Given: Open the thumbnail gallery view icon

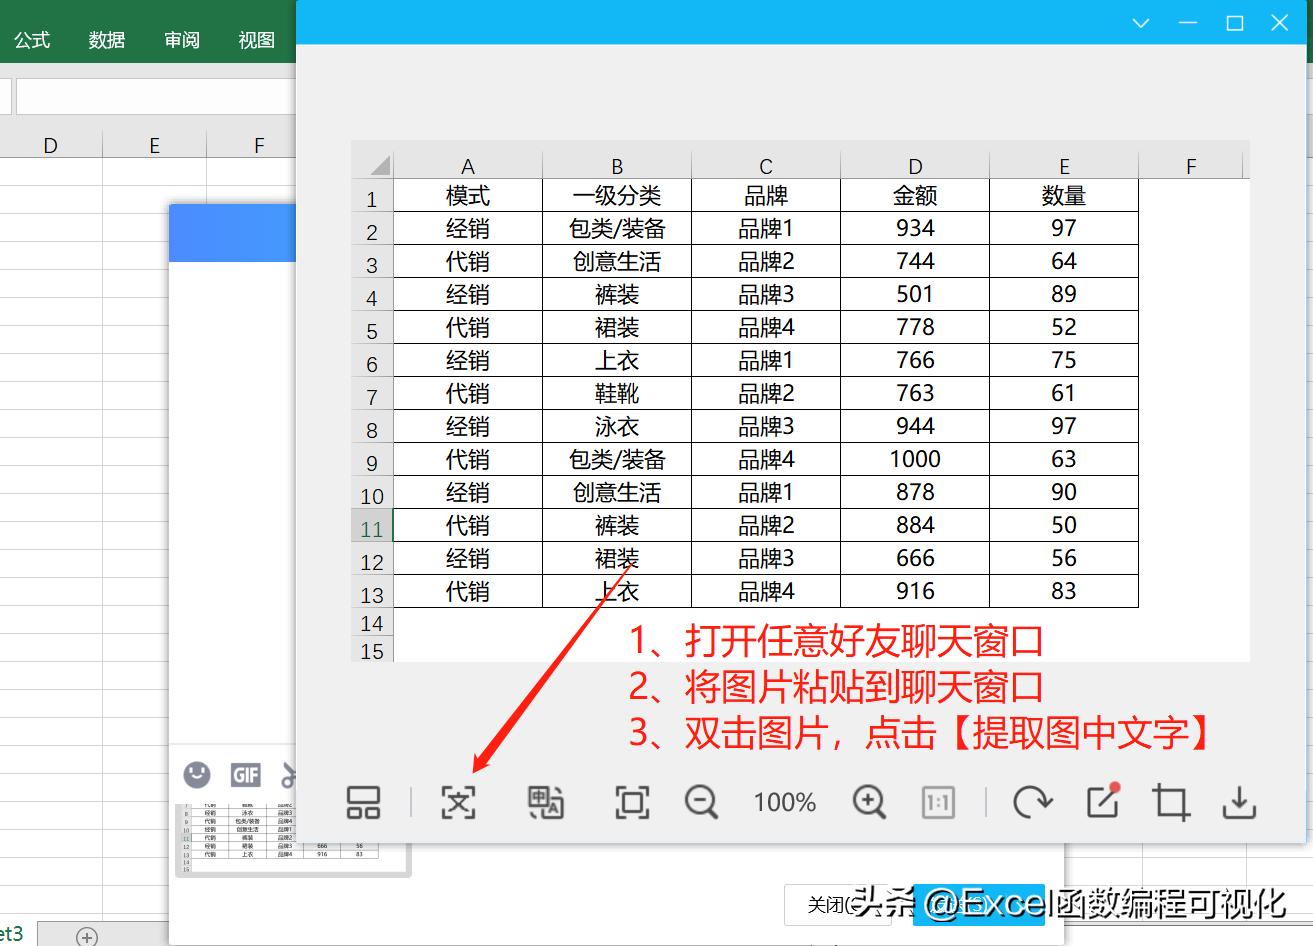Looking at the screenshot, I should (361, 802).
